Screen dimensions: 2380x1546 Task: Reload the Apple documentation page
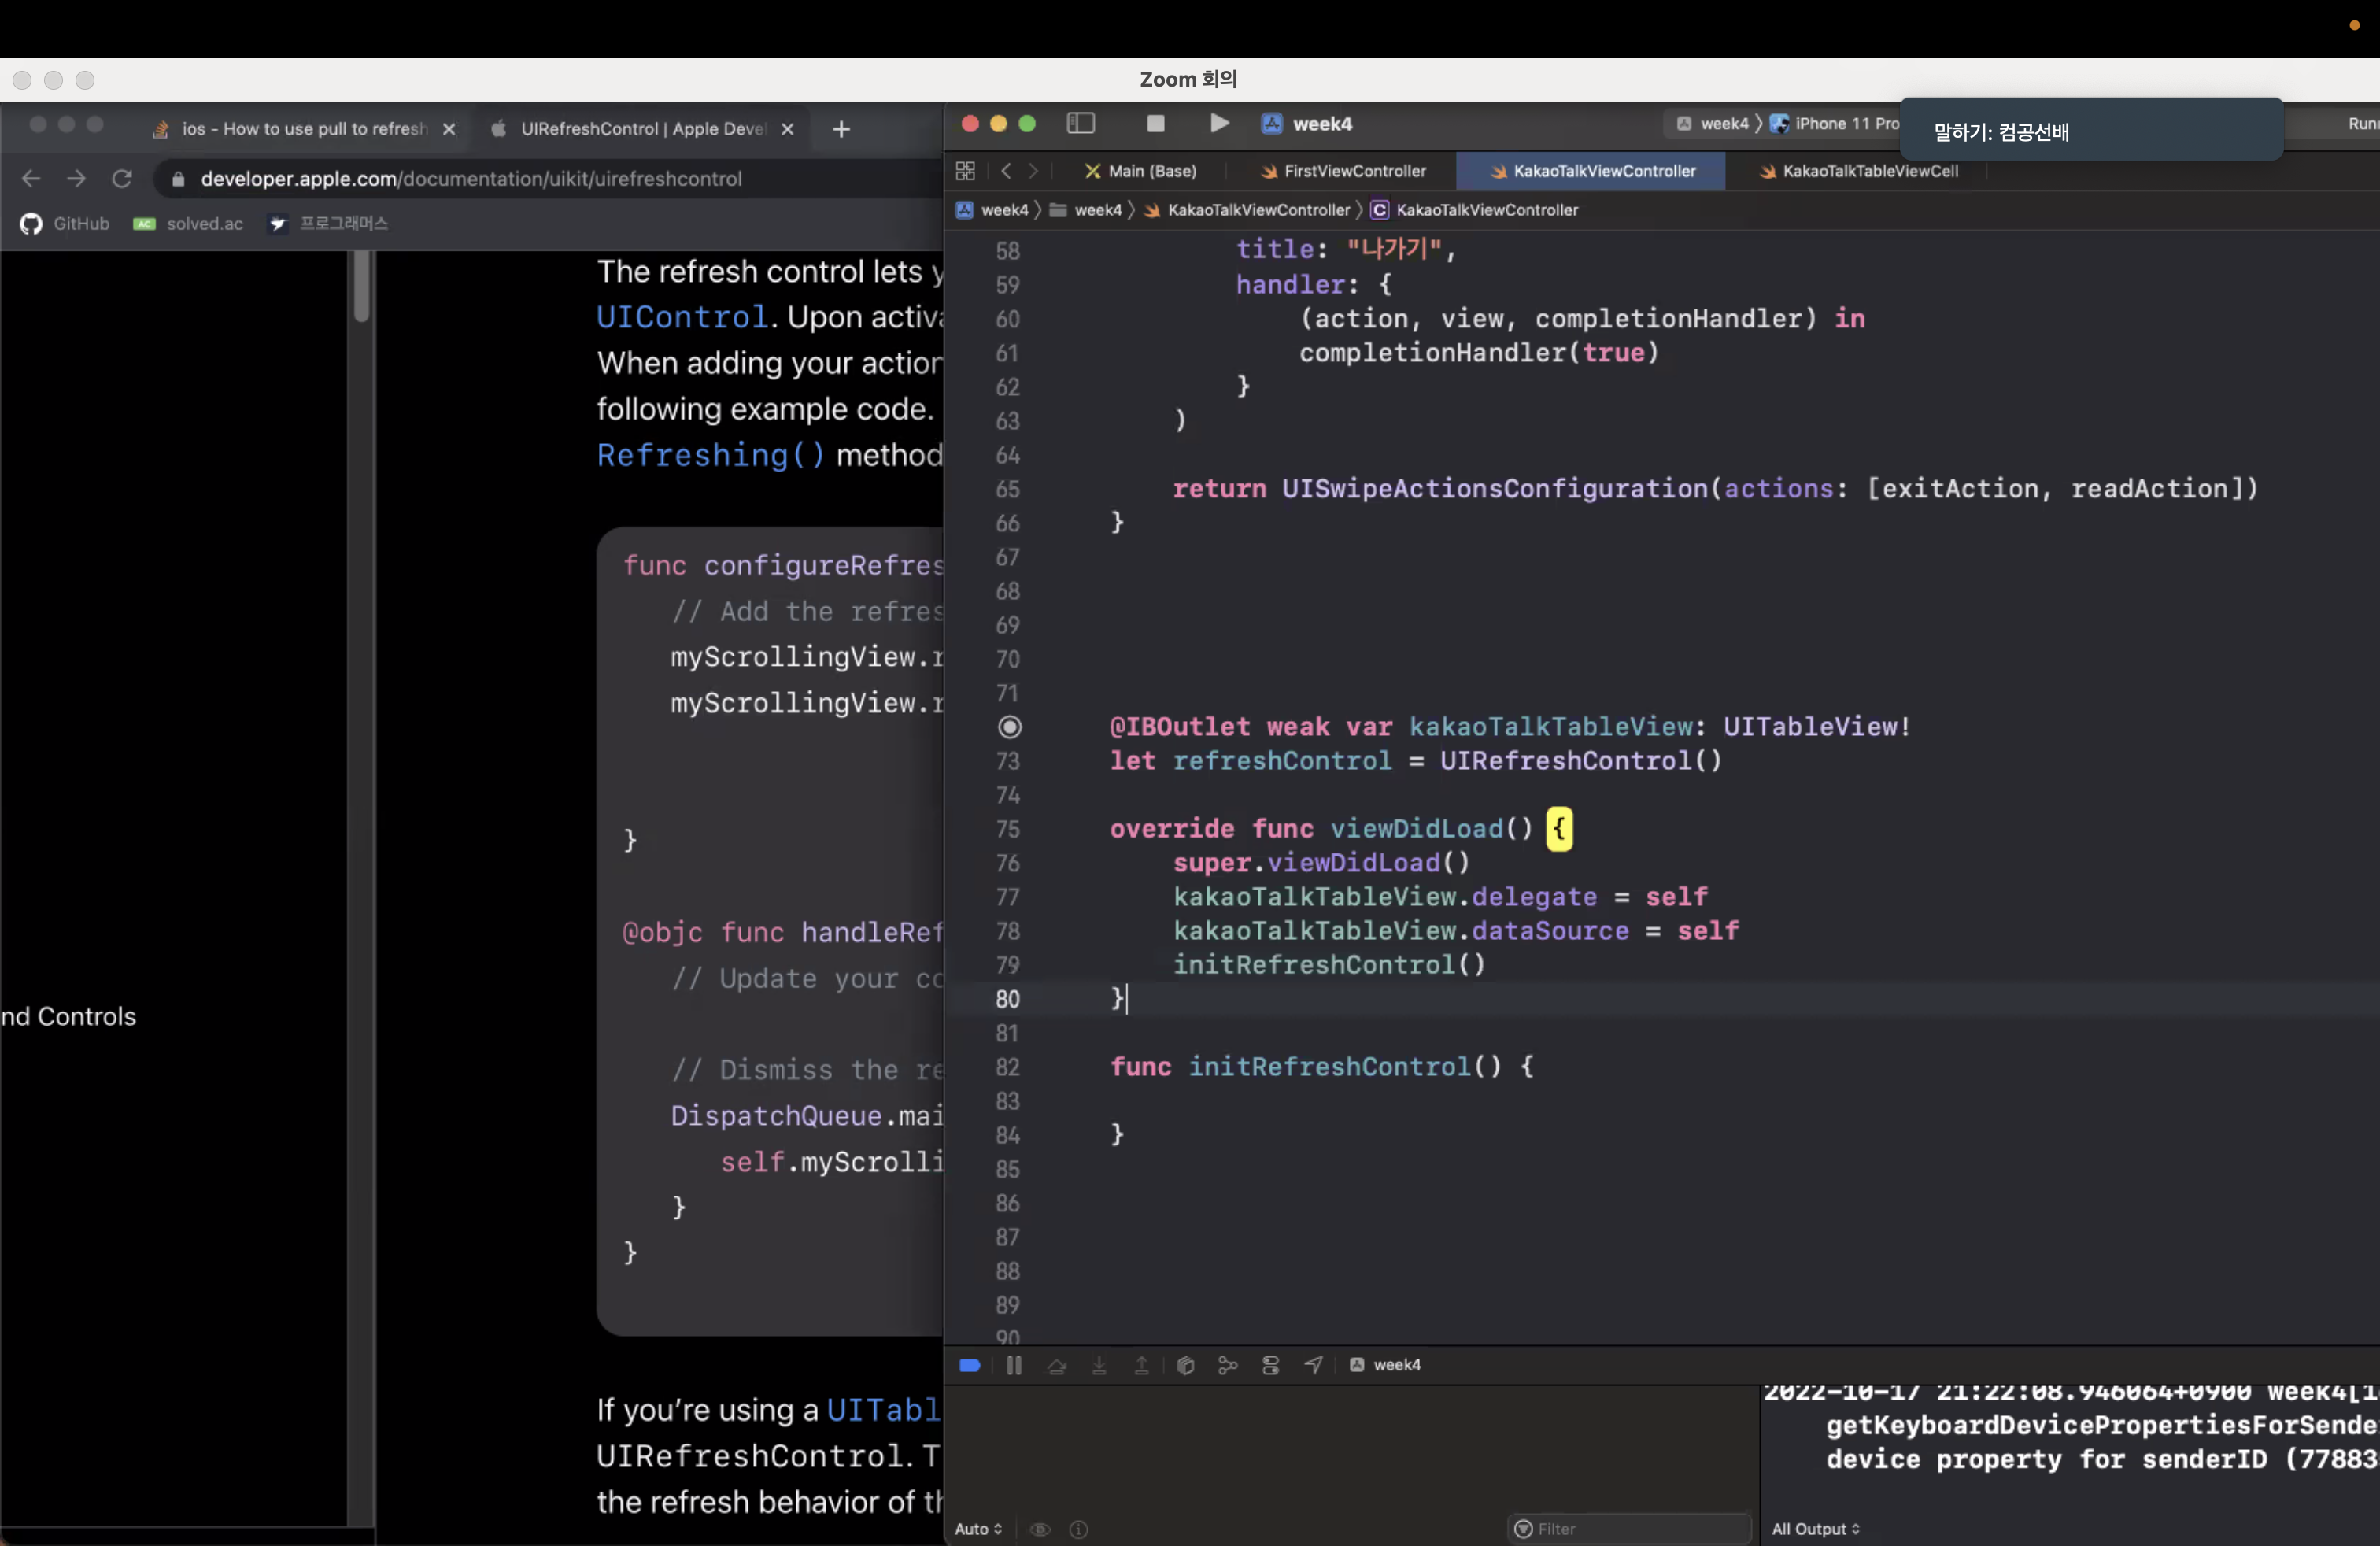(122, 179)
